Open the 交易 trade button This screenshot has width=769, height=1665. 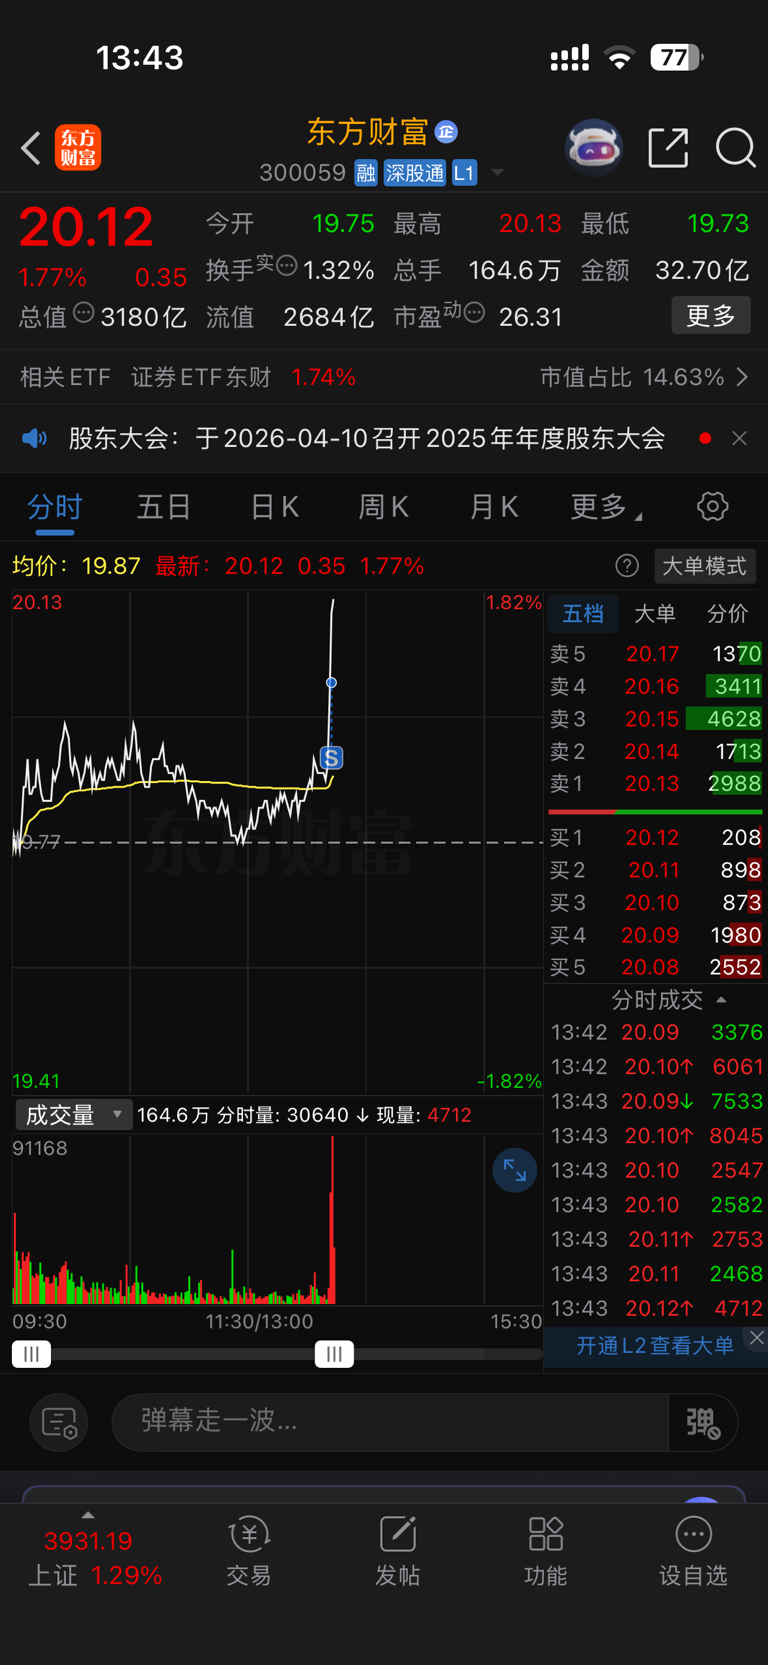(249, 1552)
